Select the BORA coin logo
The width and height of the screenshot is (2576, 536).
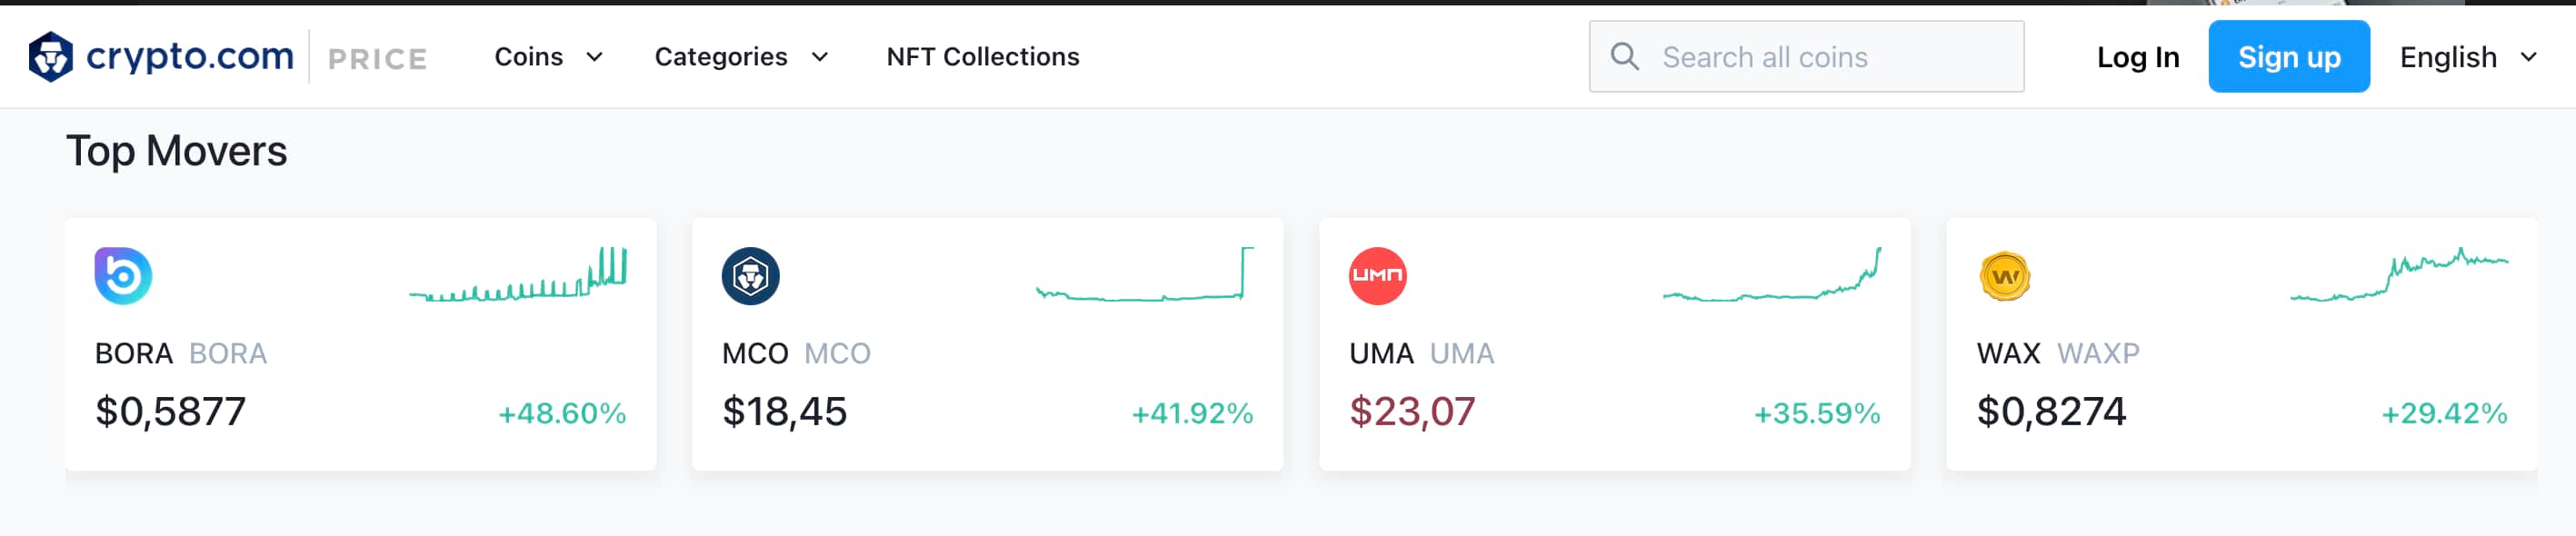[x=124, y=274]
